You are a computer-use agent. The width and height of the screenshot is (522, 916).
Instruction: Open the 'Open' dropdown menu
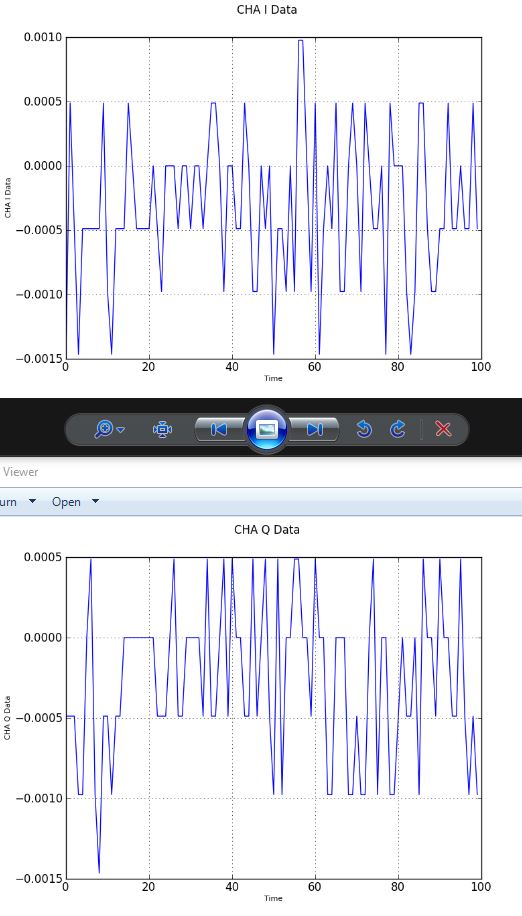[x=75, y=502]
